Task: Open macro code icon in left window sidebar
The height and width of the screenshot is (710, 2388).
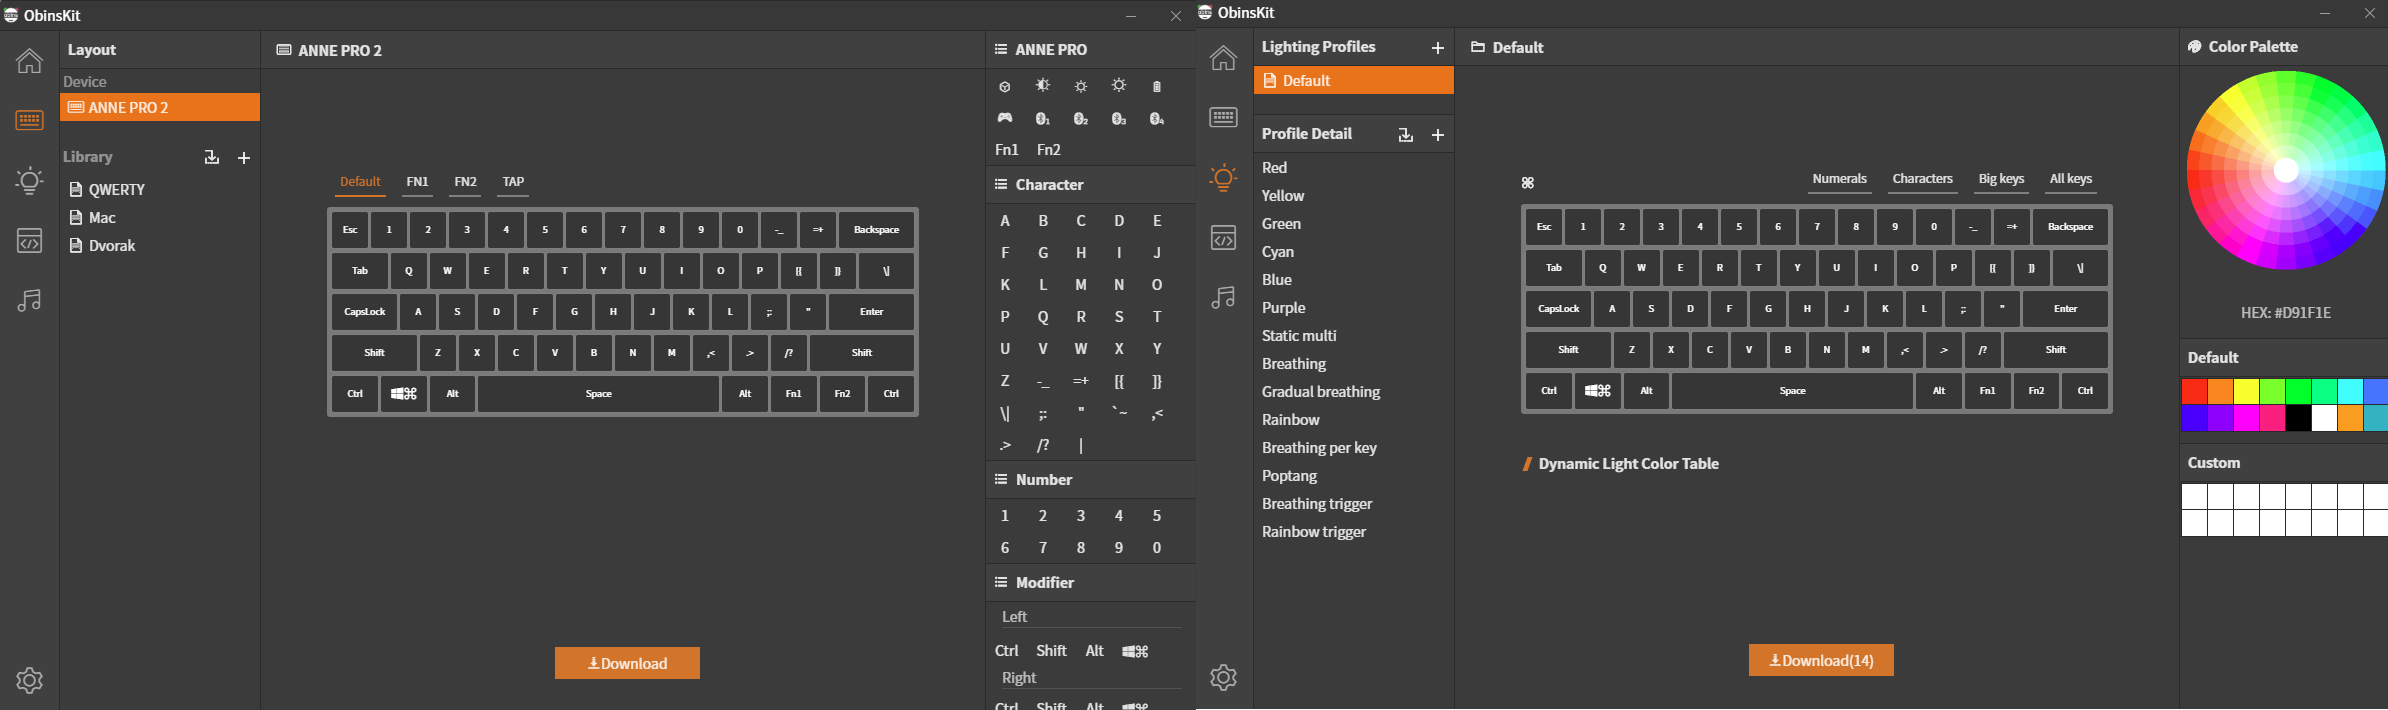Action: 29,240
